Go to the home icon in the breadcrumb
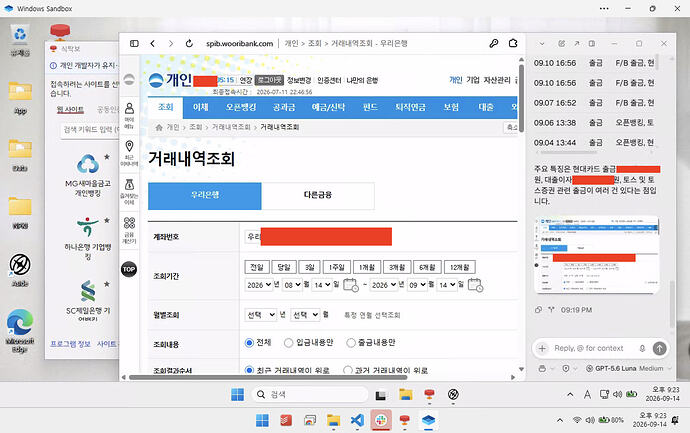The image size is (690, 433). [159, 127]
